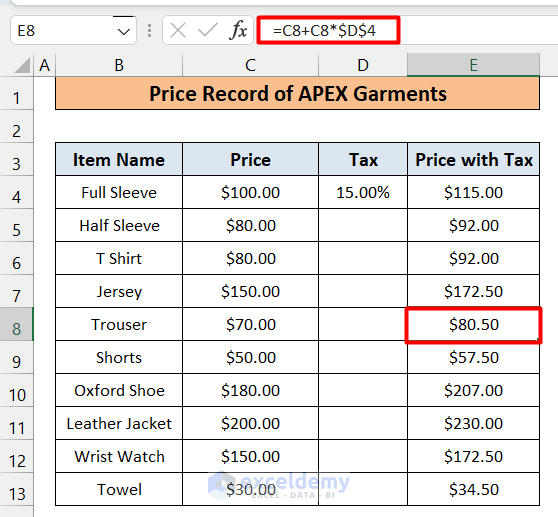Select column A header
This screenshot has width=558, height=517.
[44, 65]
